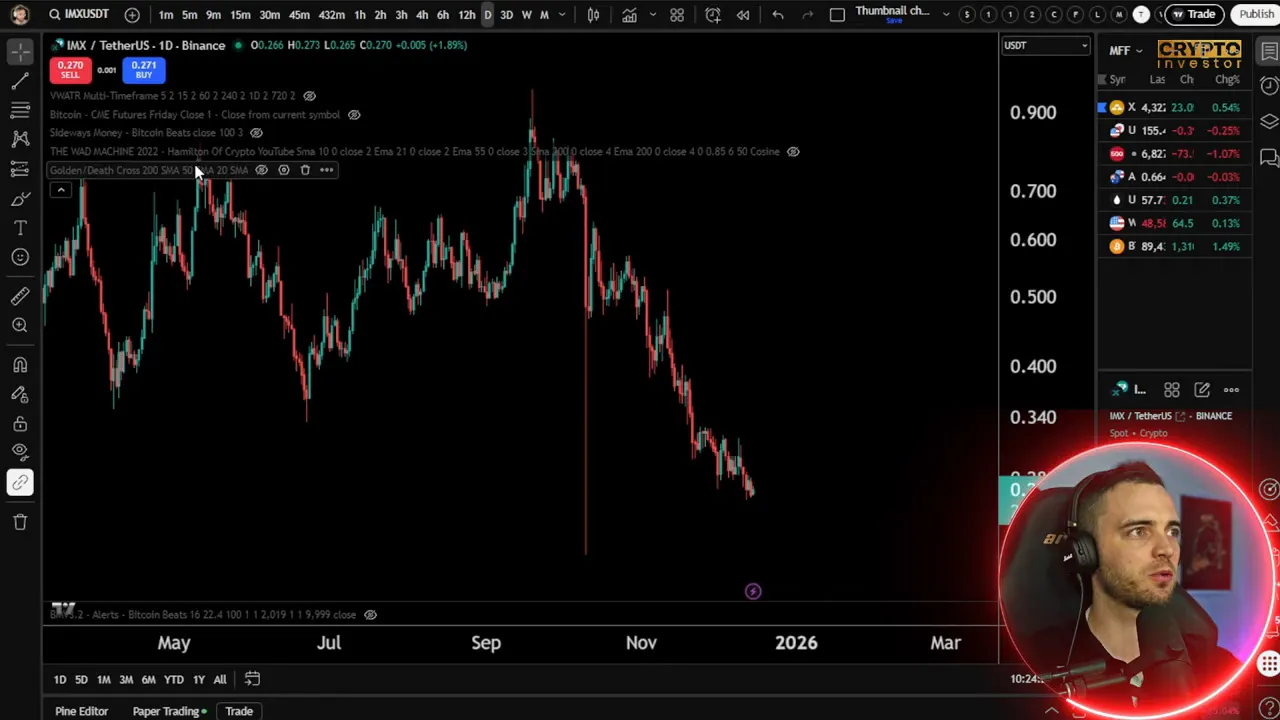This screenshot has width=1280, height=720.
Task: Select the crosshair cursor tool
Action: coord(20,52)
